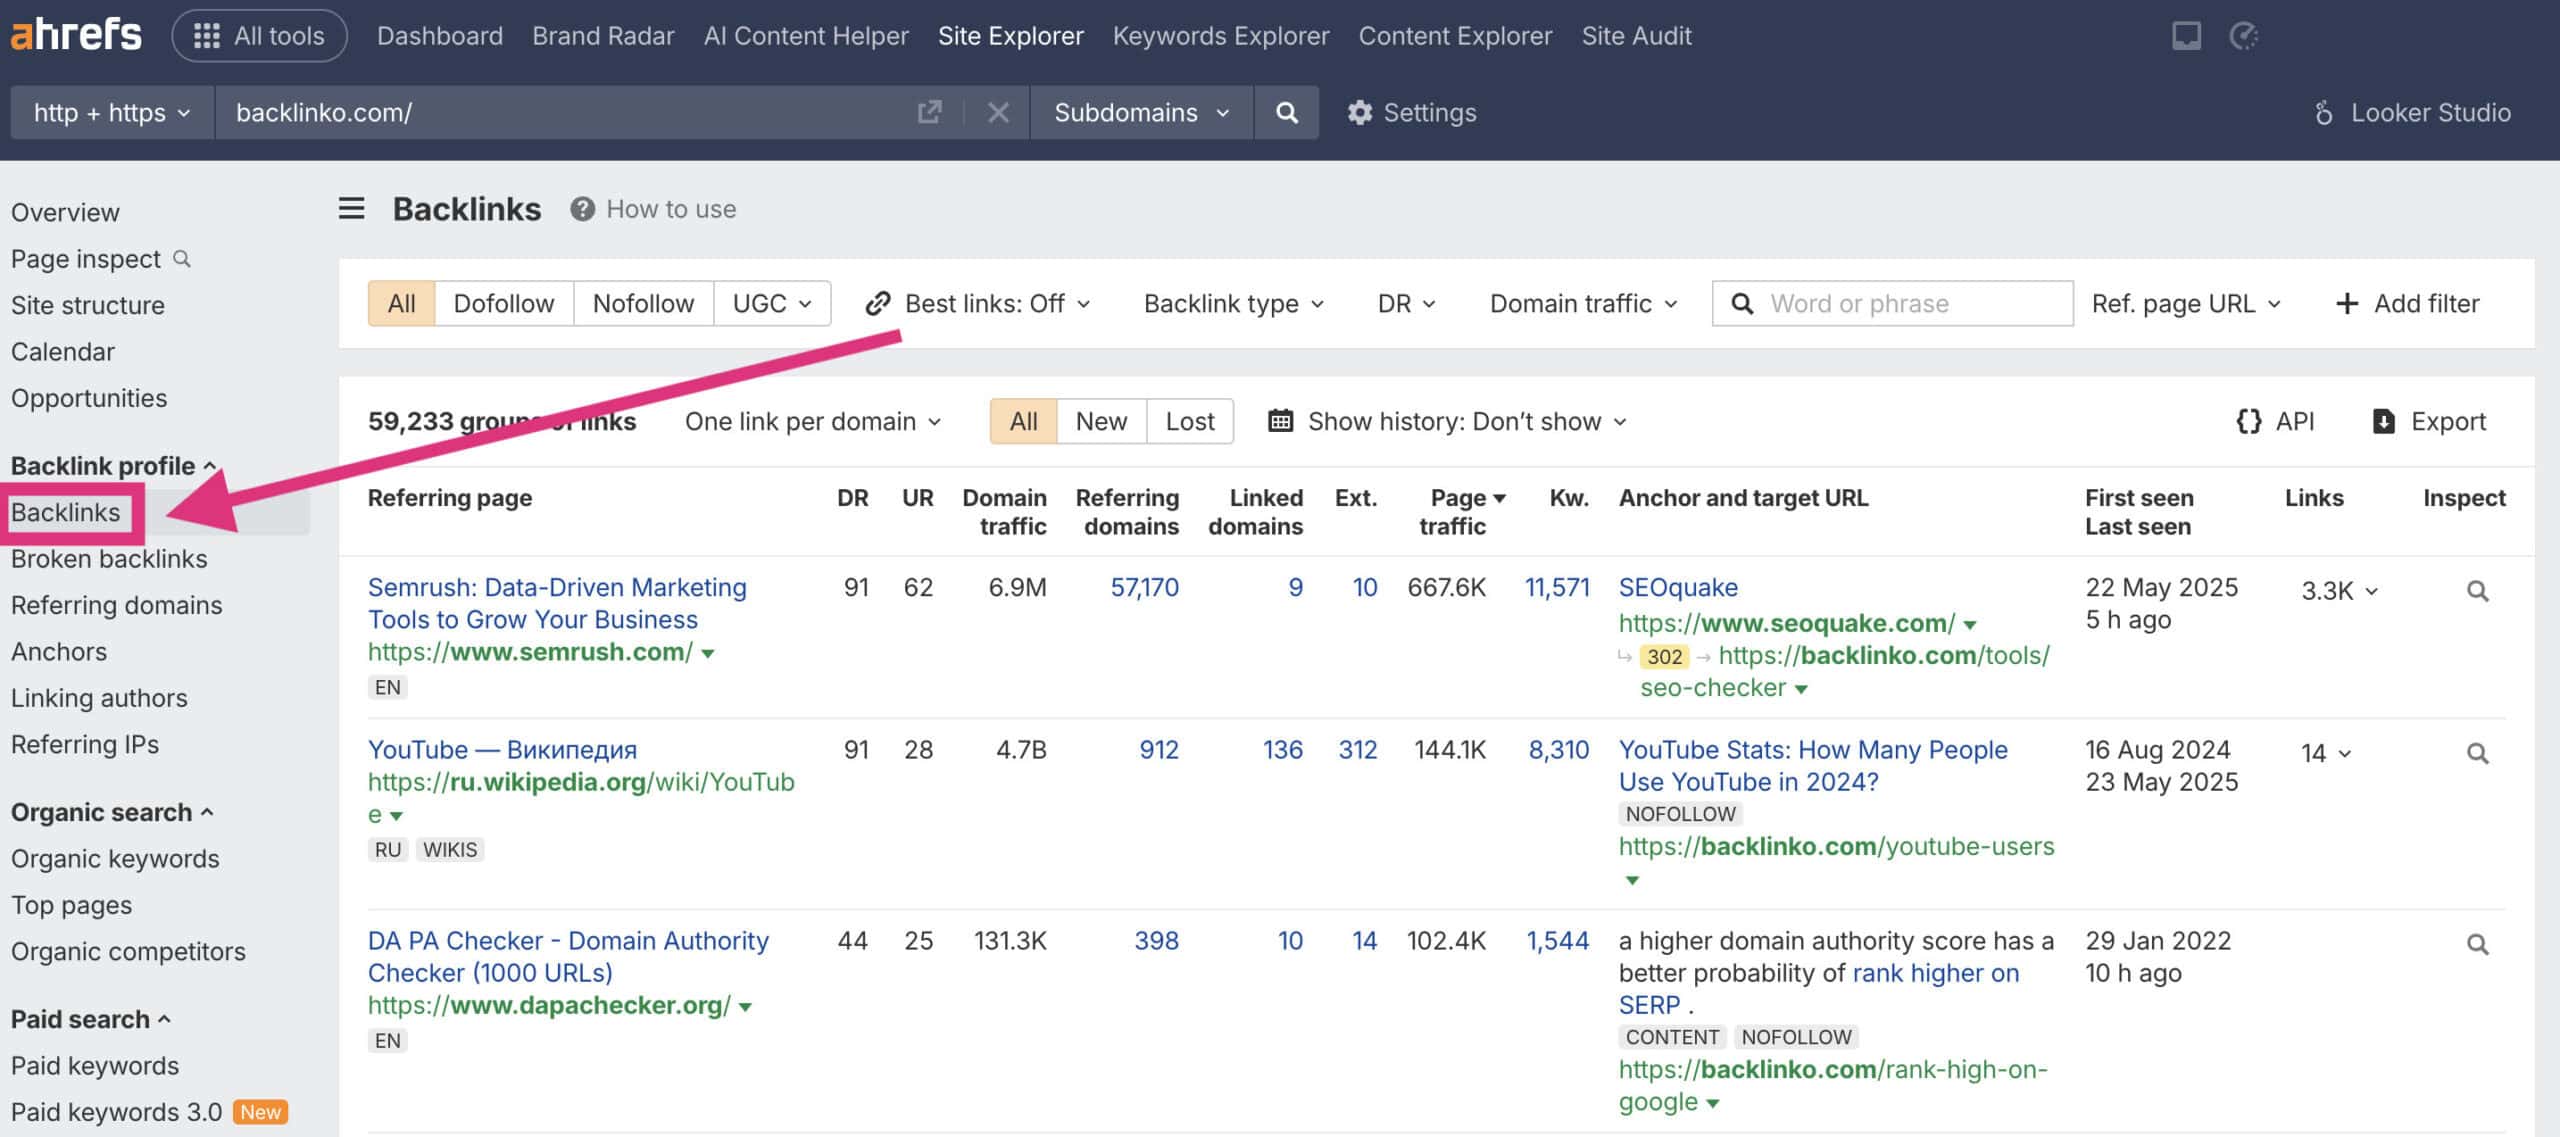Open One link per domain dropdown

click(813, 421)
